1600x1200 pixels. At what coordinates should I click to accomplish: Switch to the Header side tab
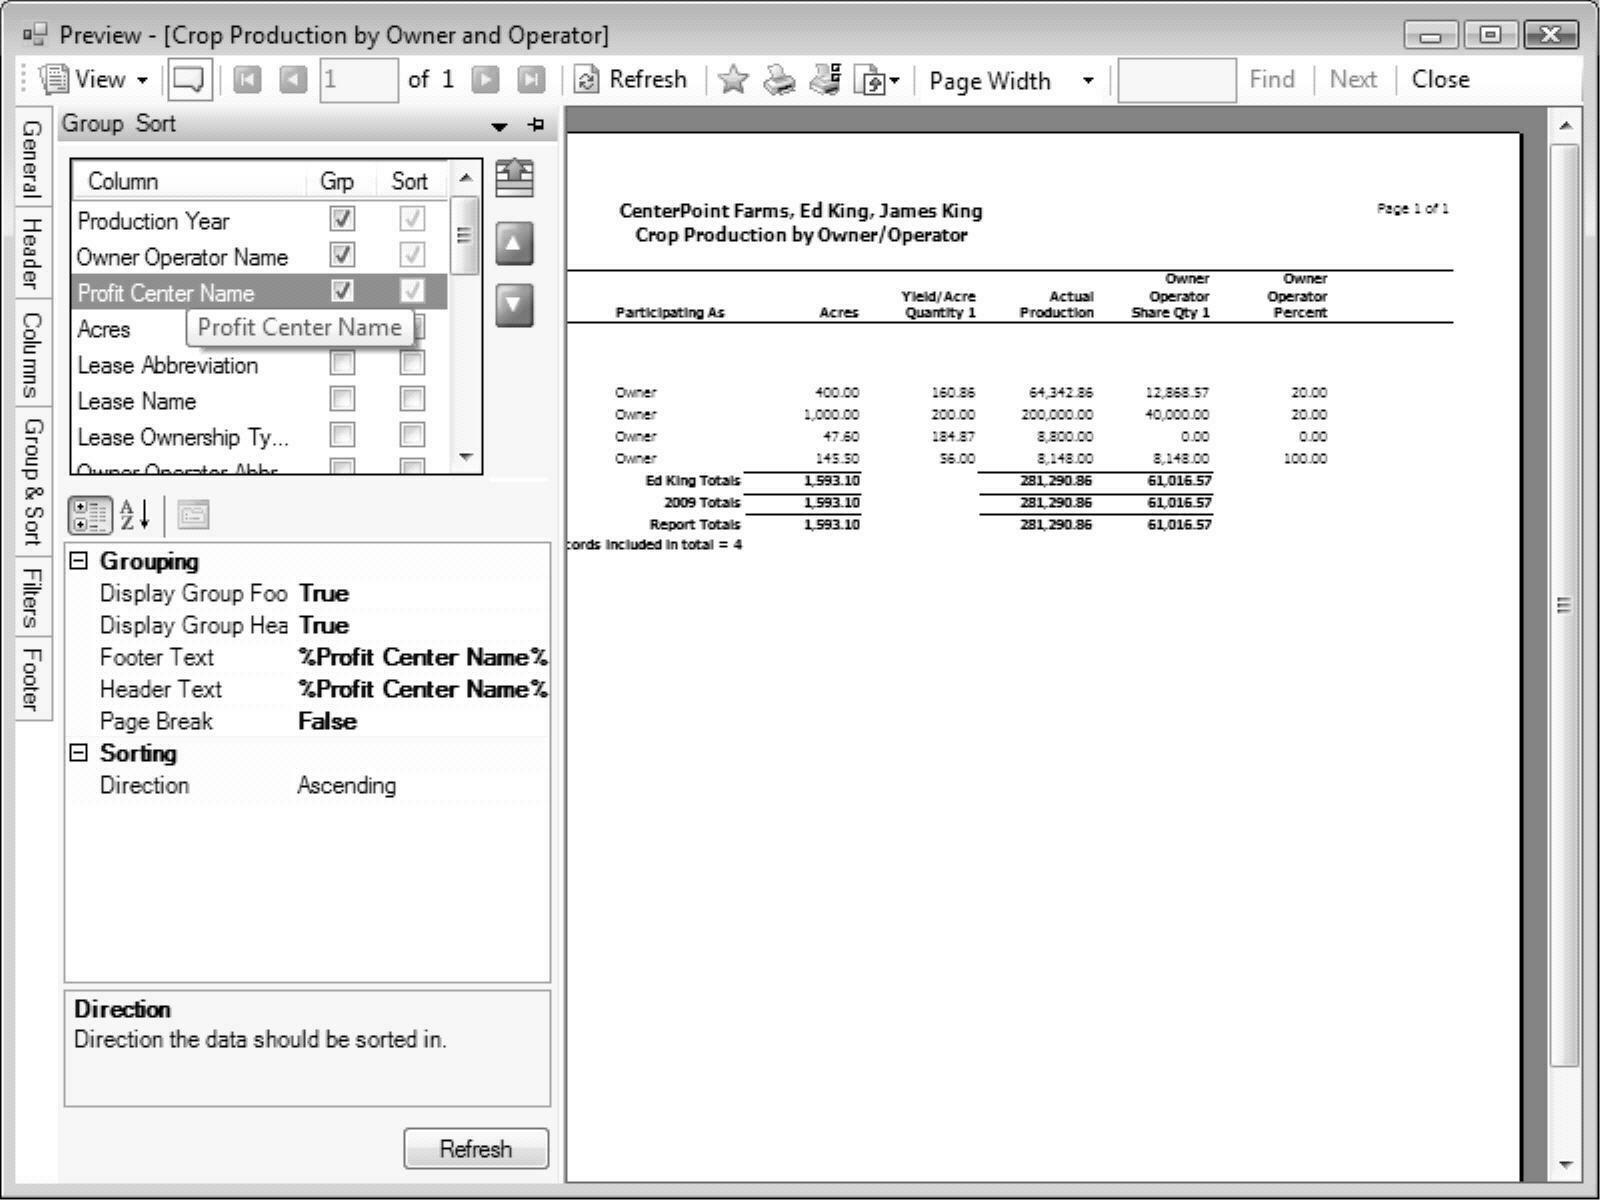point(33,253)
